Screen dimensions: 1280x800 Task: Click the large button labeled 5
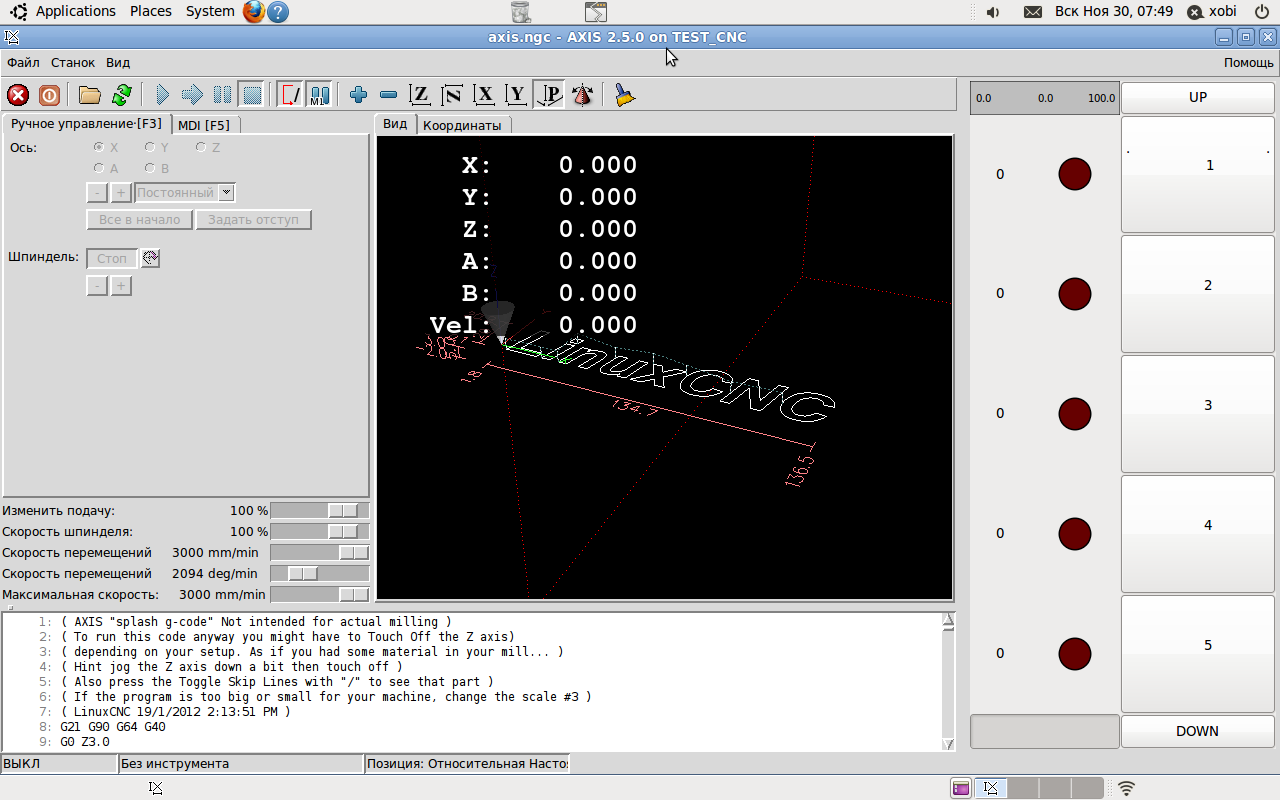pos(1198,654)
